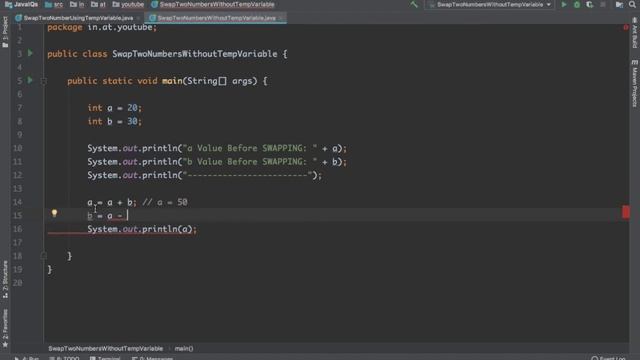Click main() in bottom breadcrumb
This screenshot has height=360, width=640.
pos(184,349)
